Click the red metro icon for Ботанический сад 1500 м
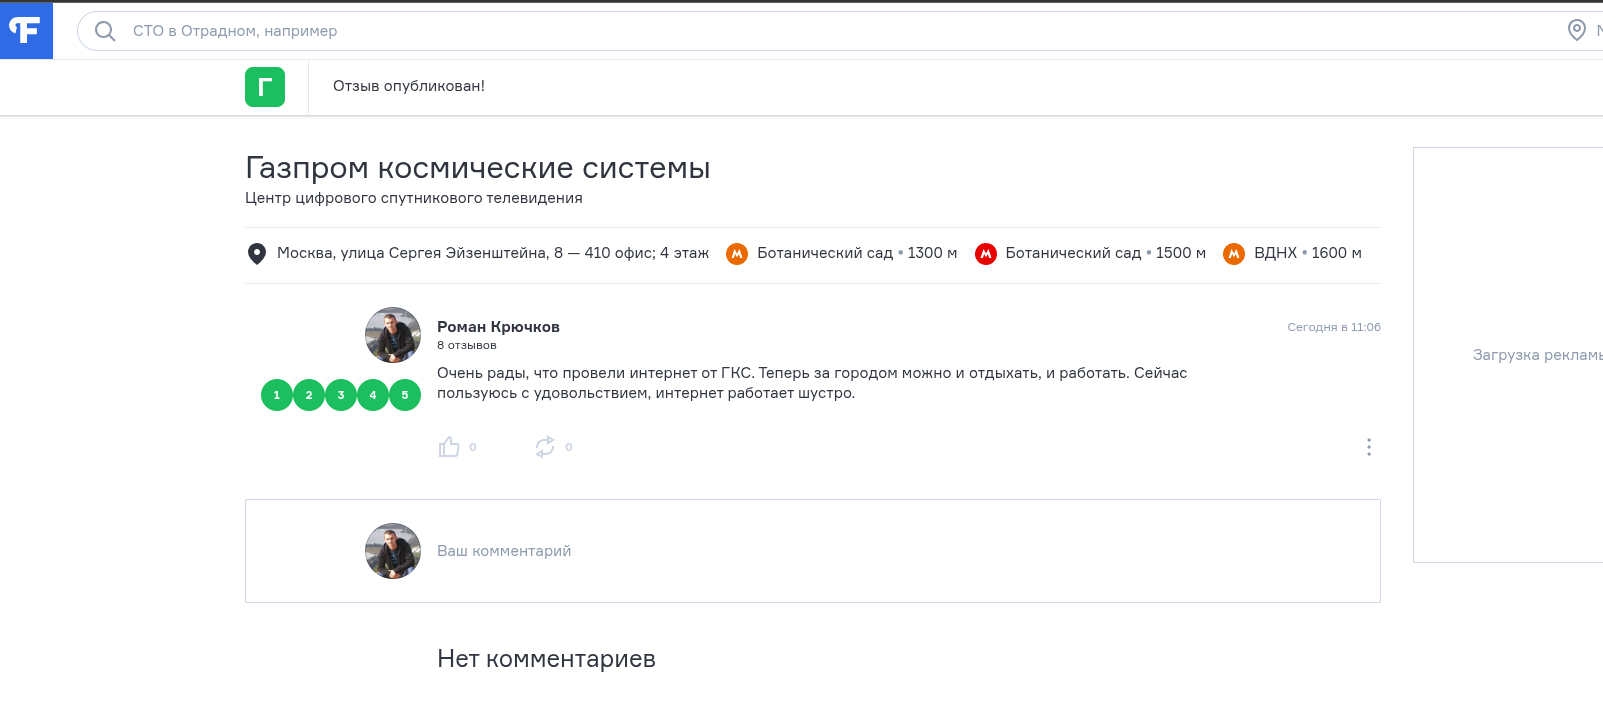The image size is (1603, 714). (x=986, y=254)
